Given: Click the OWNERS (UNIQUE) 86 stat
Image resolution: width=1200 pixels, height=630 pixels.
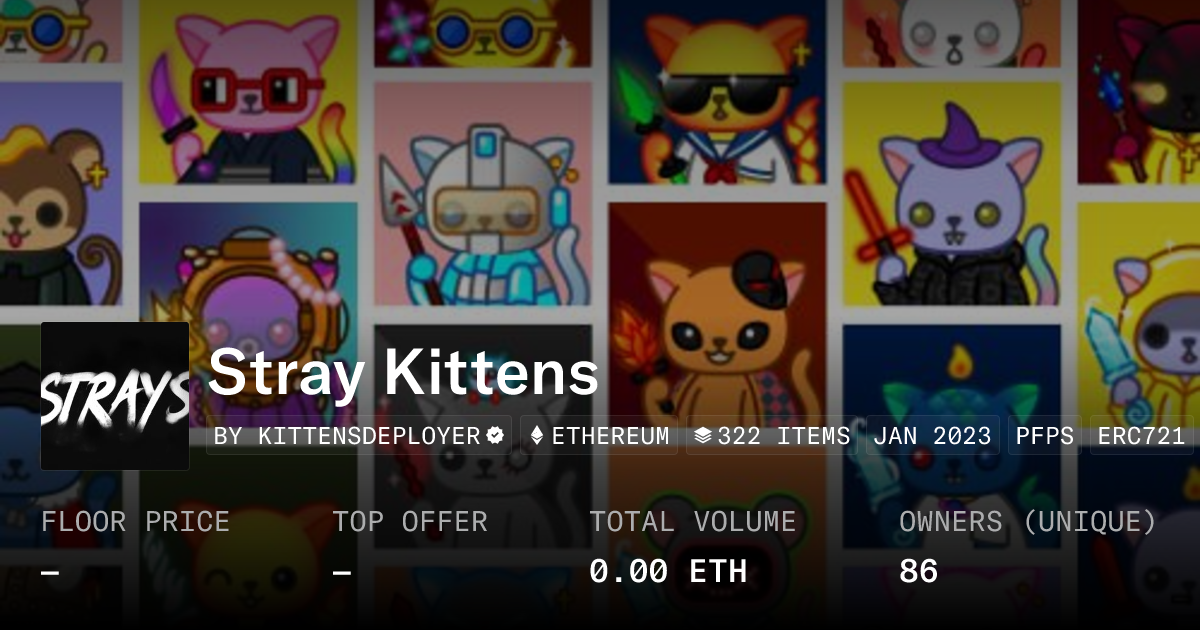Looking at the screenshot, I should [1028, 546].
